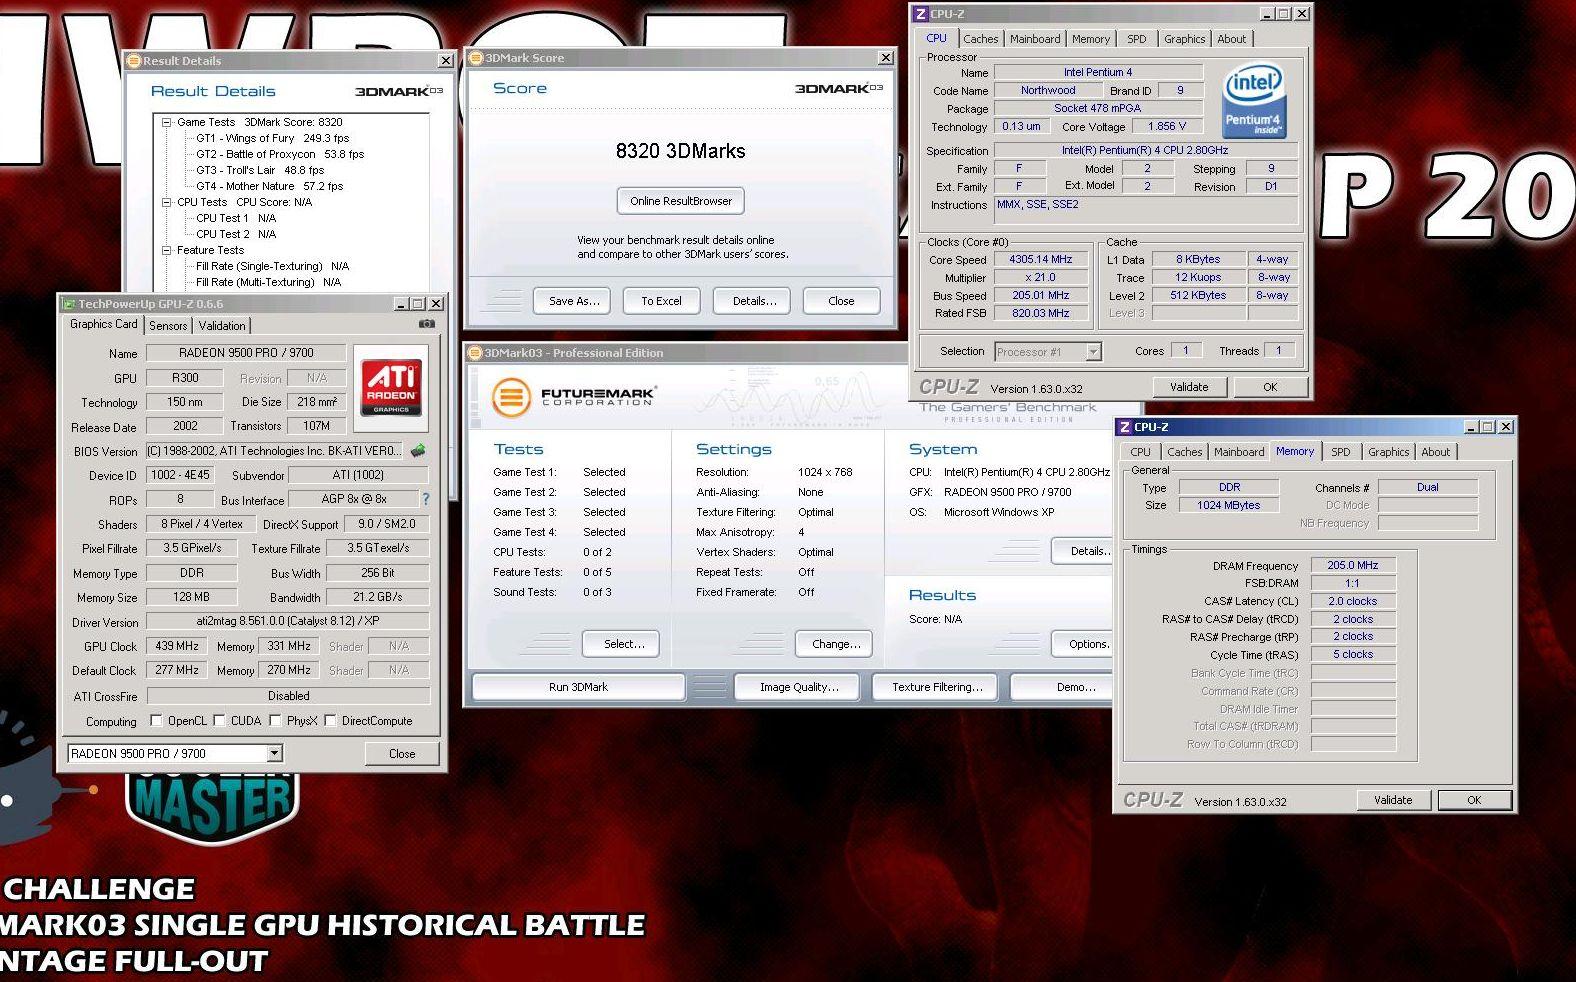
Task: Click the Core Speed 4305.14 MHz field
Action: 1040,260
